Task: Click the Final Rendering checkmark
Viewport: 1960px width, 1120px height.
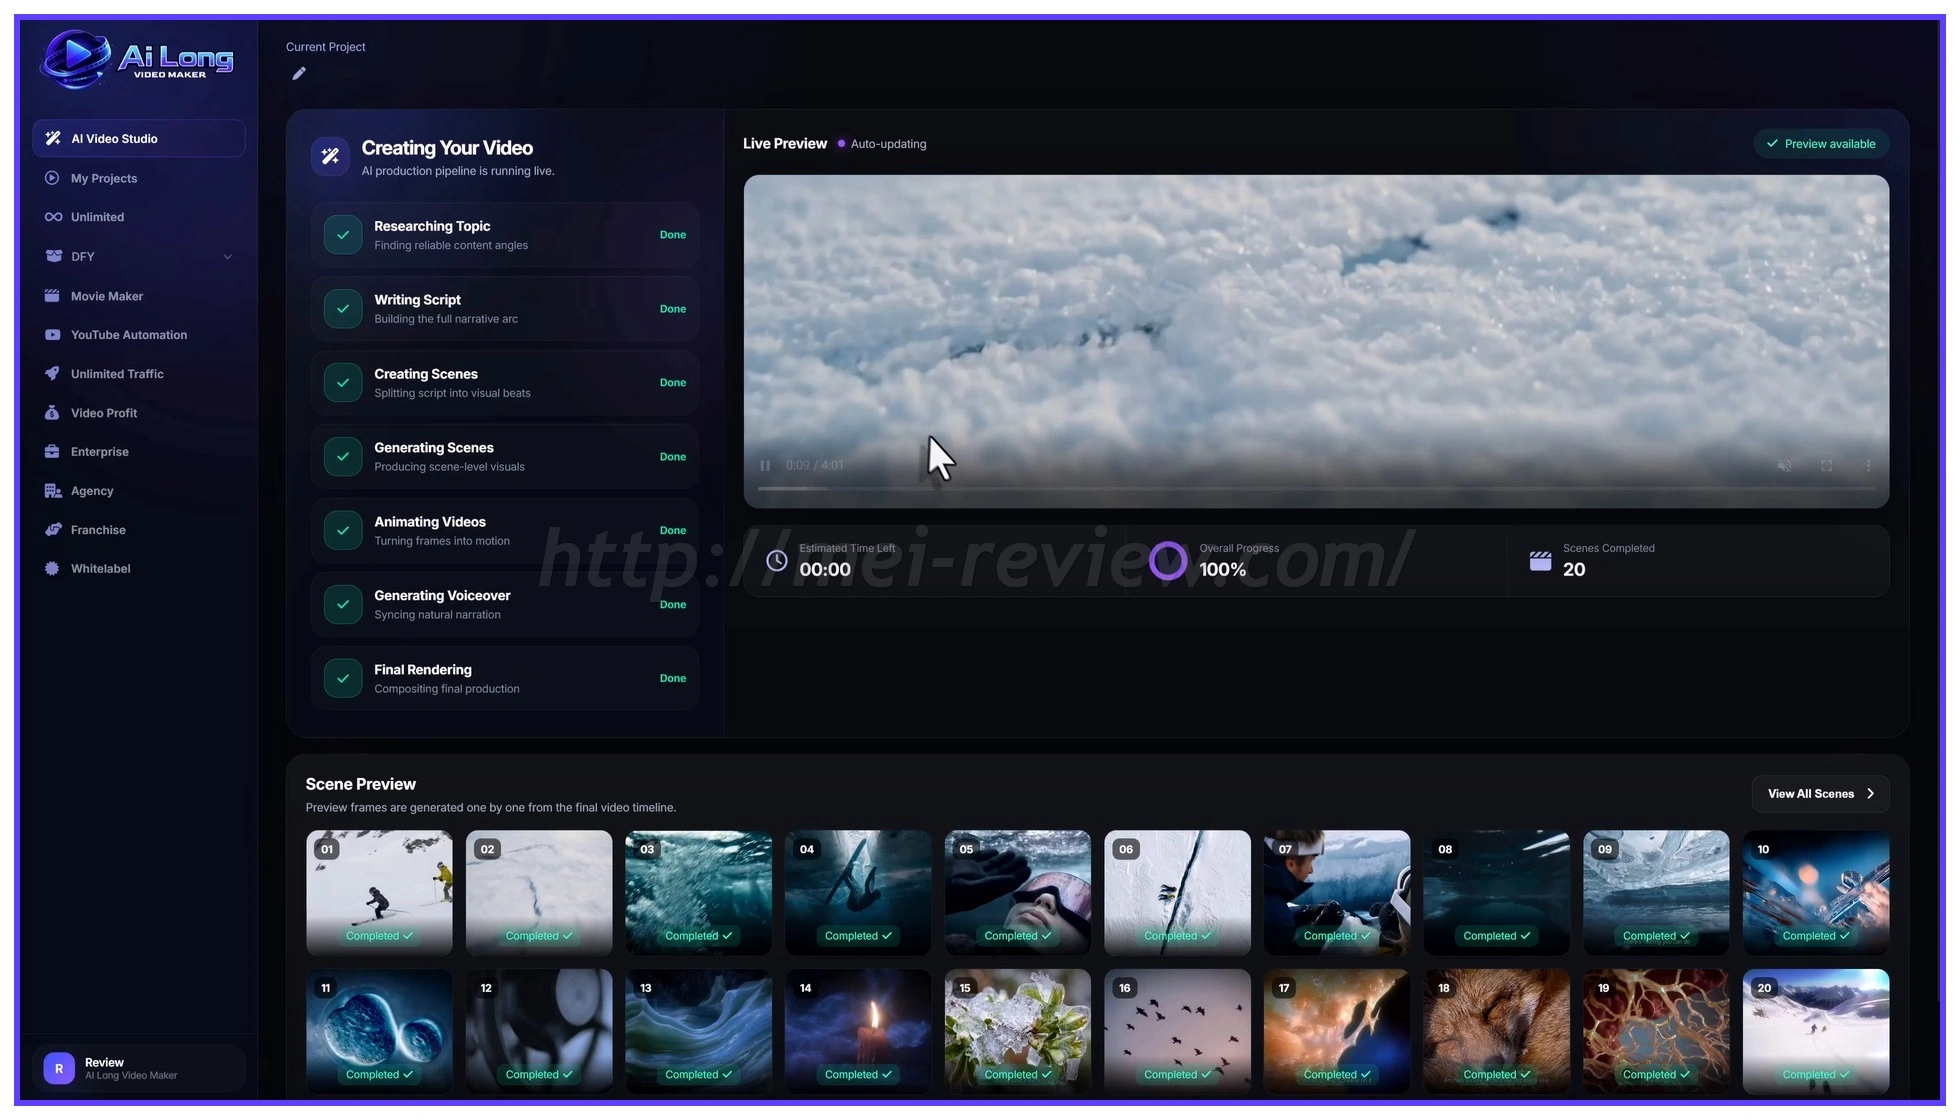Action: point(343,678)
